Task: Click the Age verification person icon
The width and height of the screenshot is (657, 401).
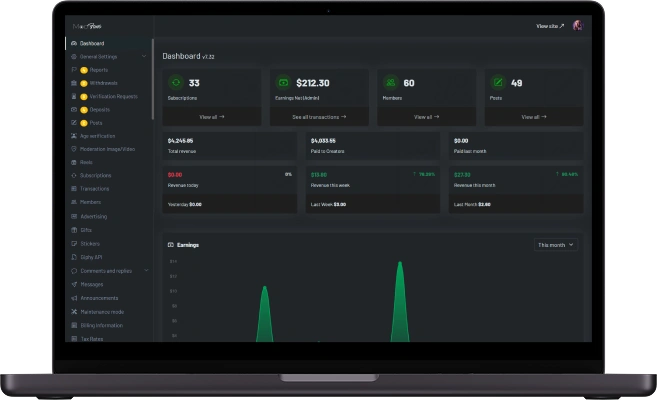Action: [x=74, y=136]
